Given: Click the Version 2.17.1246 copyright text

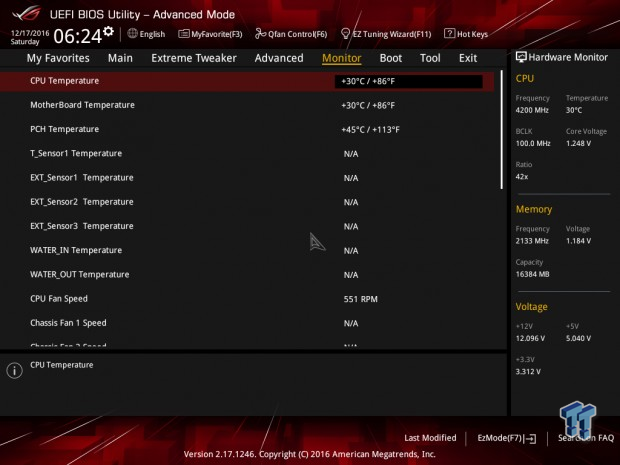Looking at the screenshot, I should click(x=310, y=454).
